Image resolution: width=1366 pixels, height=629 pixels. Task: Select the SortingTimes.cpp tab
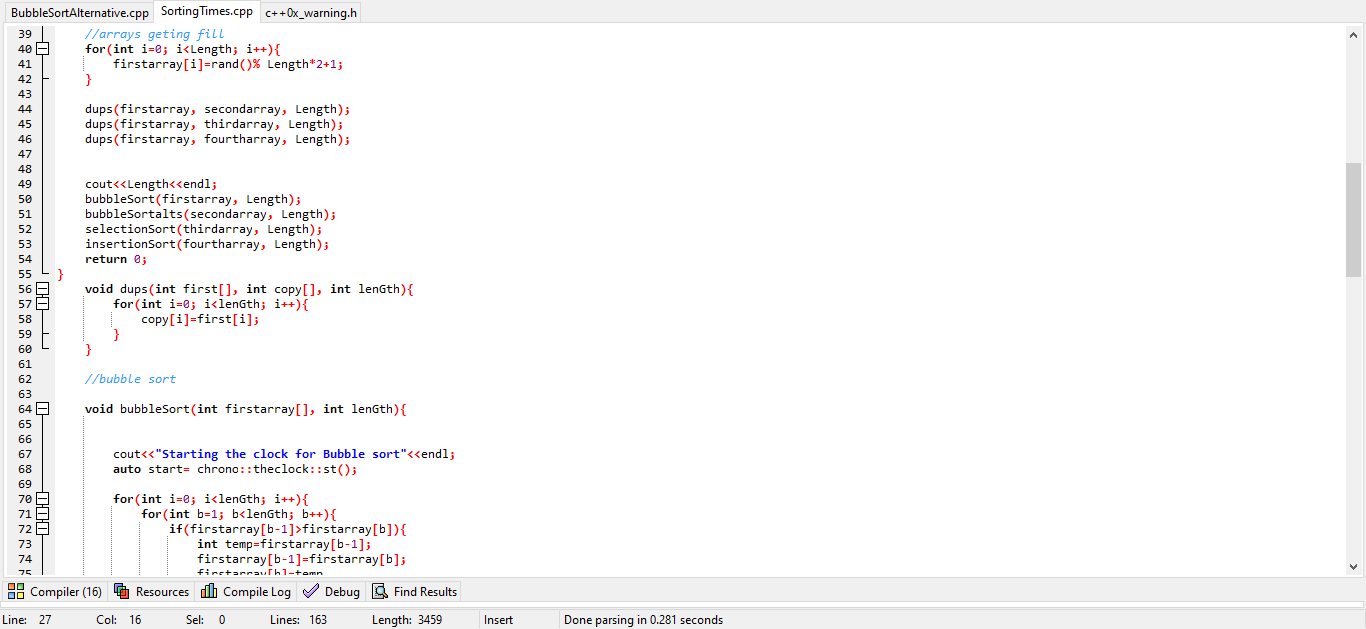point(206,13)
